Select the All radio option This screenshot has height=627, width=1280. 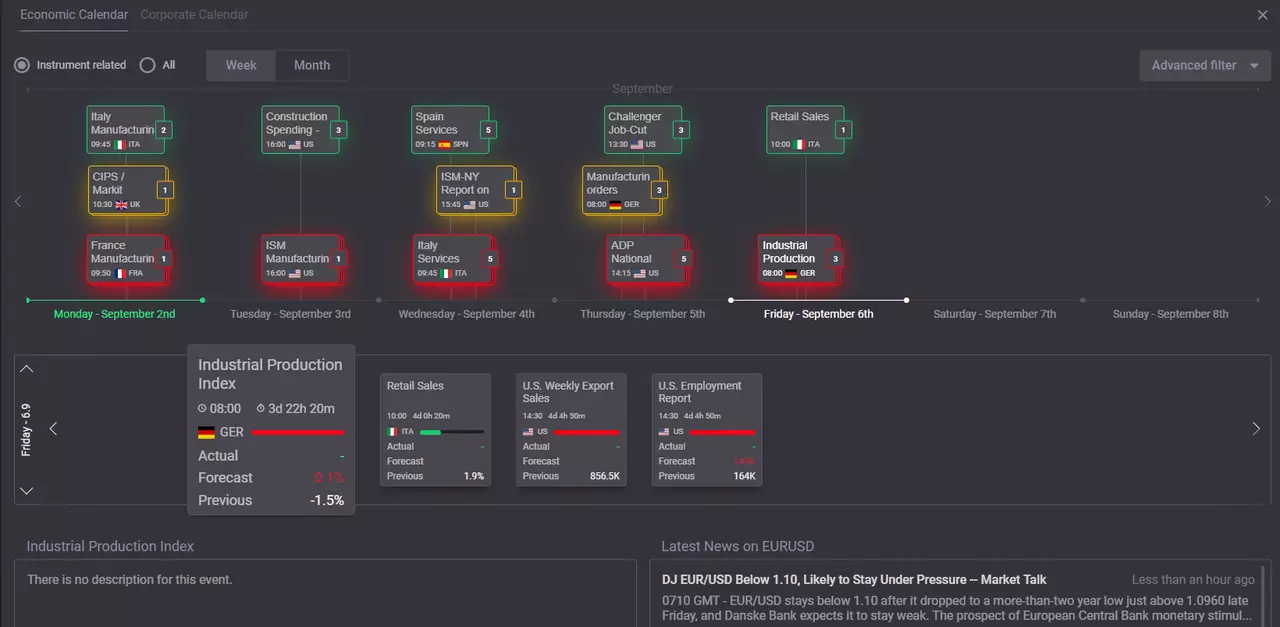click(148, 65)
